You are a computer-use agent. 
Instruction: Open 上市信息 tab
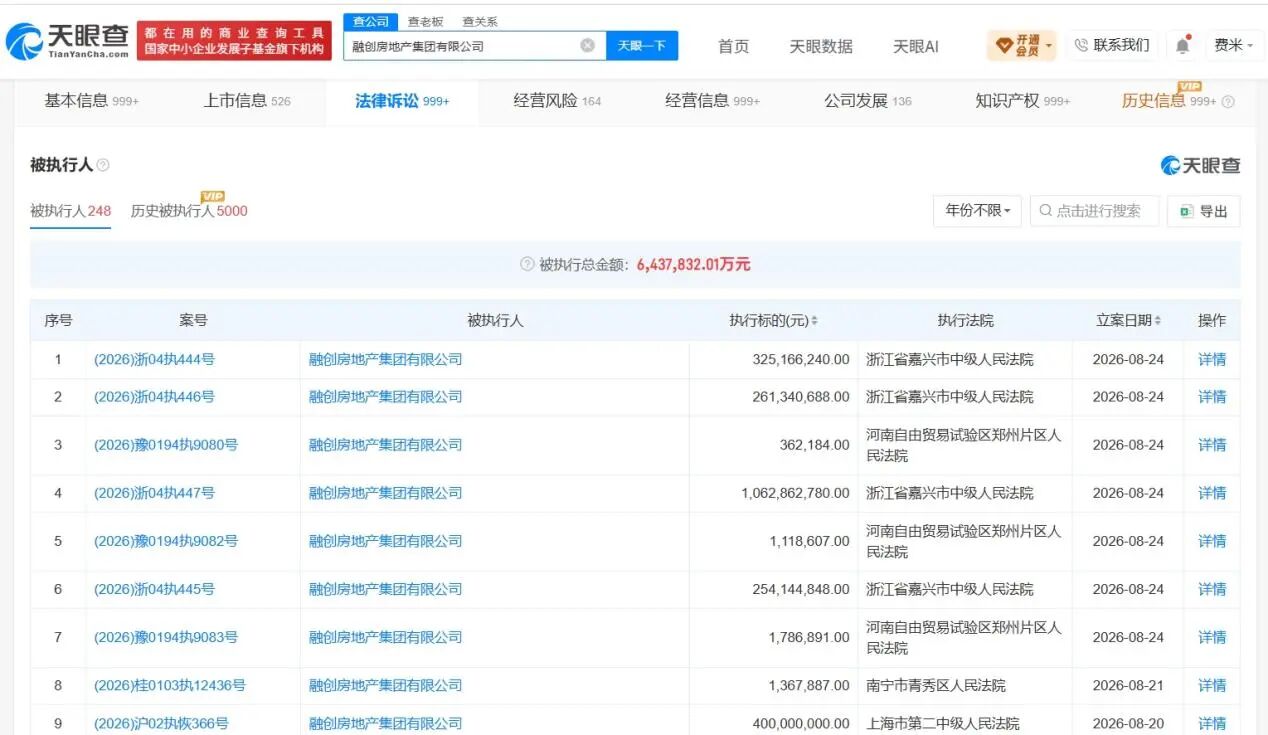[247, 101]
